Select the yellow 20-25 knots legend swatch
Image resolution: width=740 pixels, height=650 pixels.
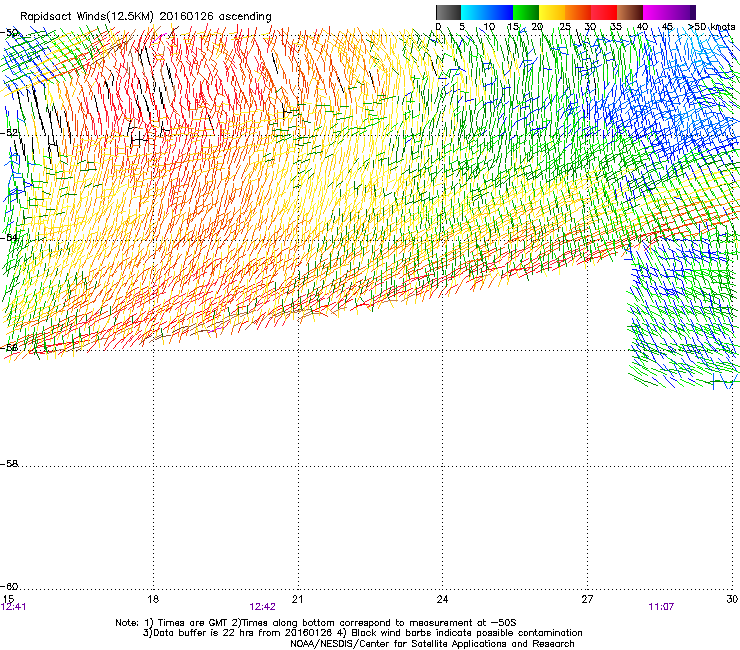552,12
